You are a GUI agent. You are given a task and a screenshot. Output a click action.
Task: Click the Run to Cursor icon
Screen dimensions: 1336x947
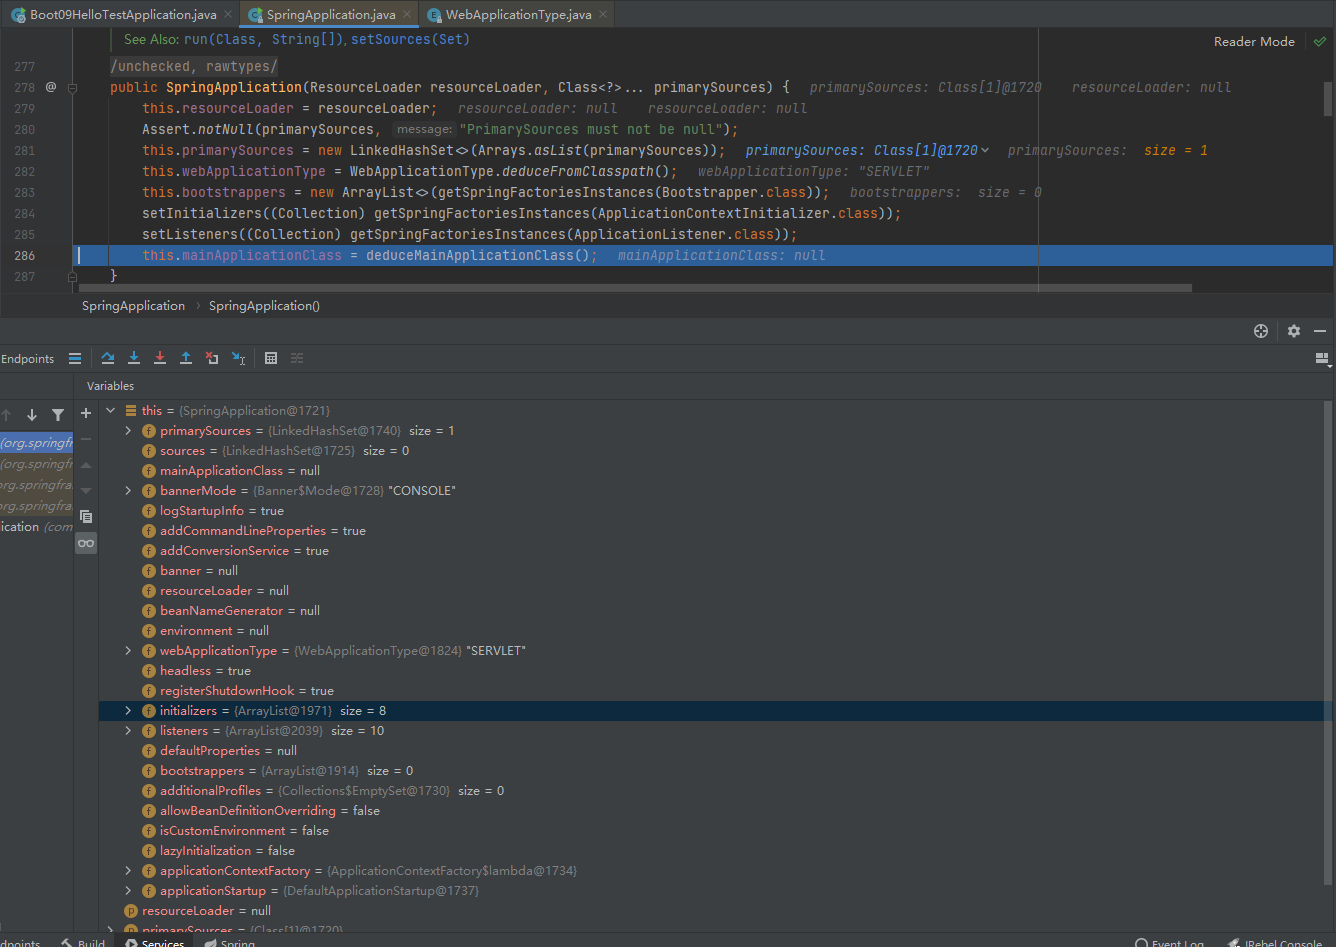[x=238, y=358]
